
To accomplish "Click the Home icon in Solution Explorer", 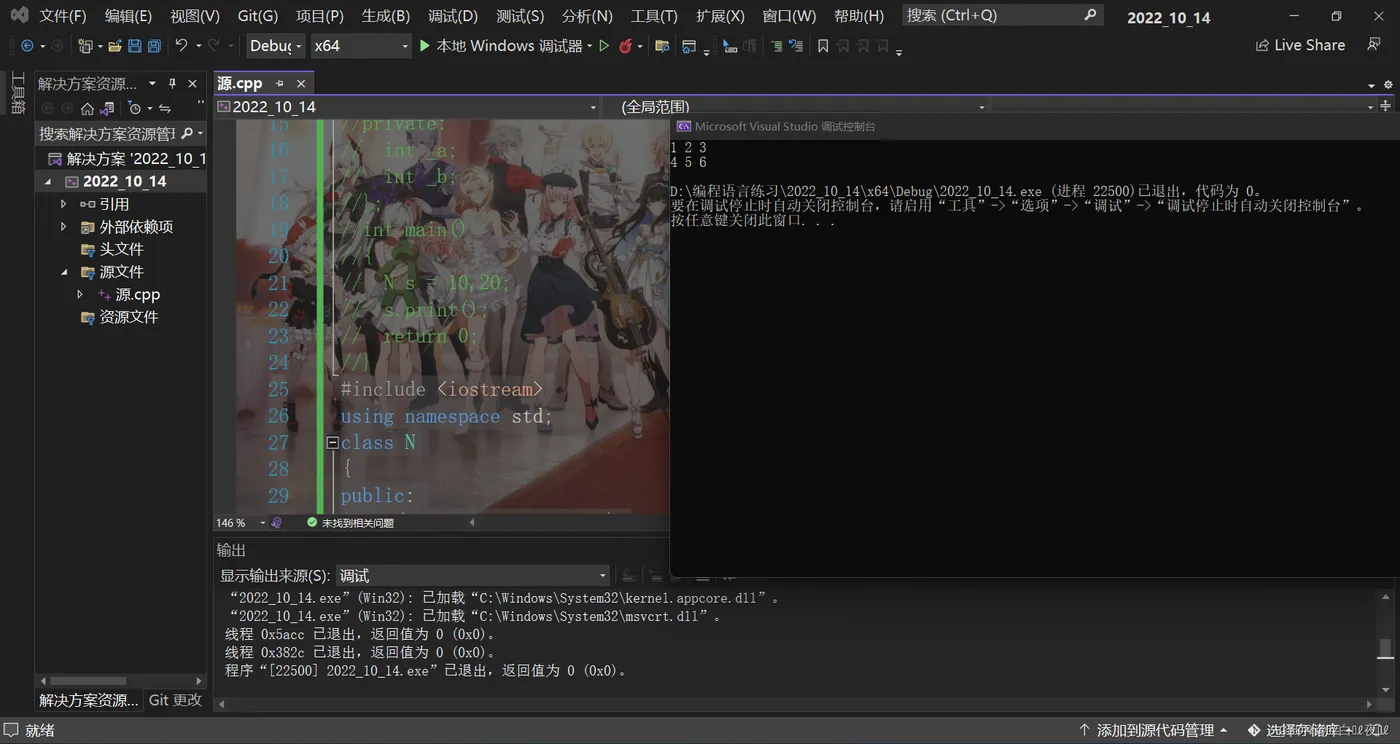I will (x=87, y=108).
